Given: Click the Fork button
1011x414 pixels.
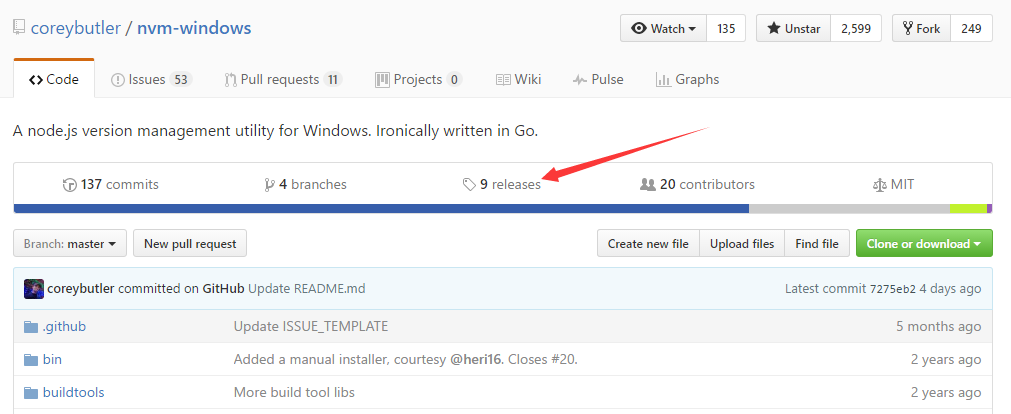Looking at the screenshot, I should 921,28.
